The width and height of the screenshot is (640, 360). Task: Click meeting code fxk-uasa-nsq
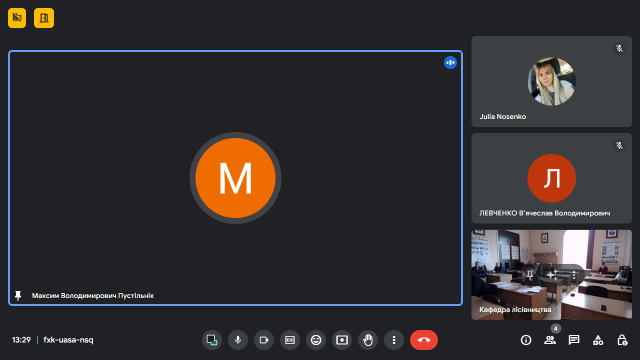(68, 340)
